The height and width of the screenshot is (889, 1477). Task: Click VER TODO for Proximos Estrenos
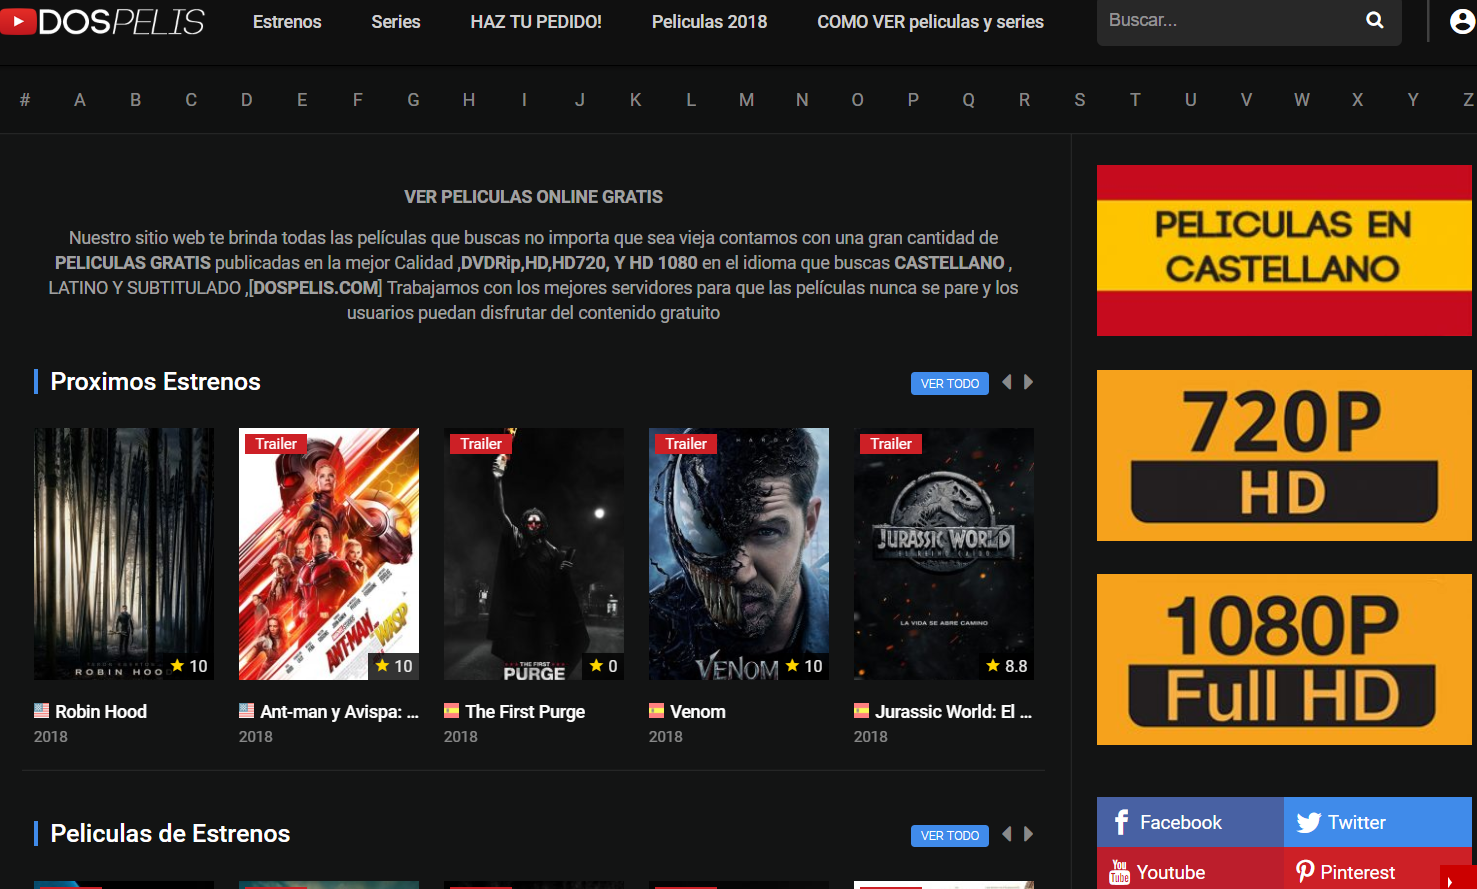950,384
